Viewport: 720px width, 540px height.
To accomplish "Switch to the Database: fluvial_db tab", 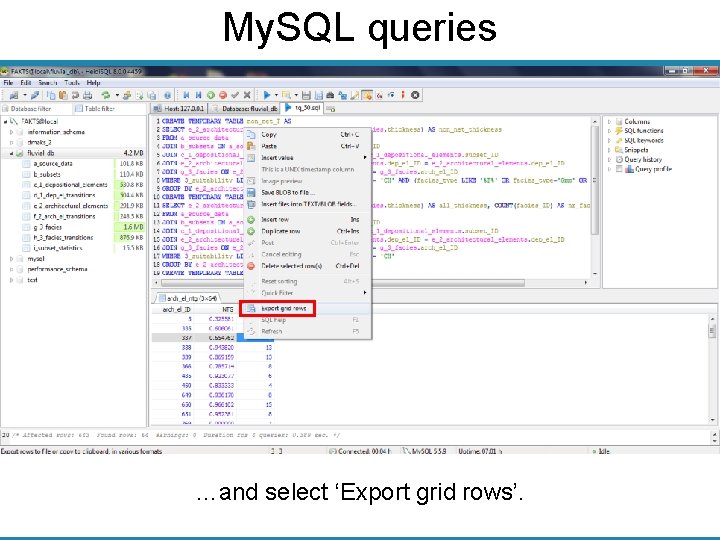I will click(244, 109).
